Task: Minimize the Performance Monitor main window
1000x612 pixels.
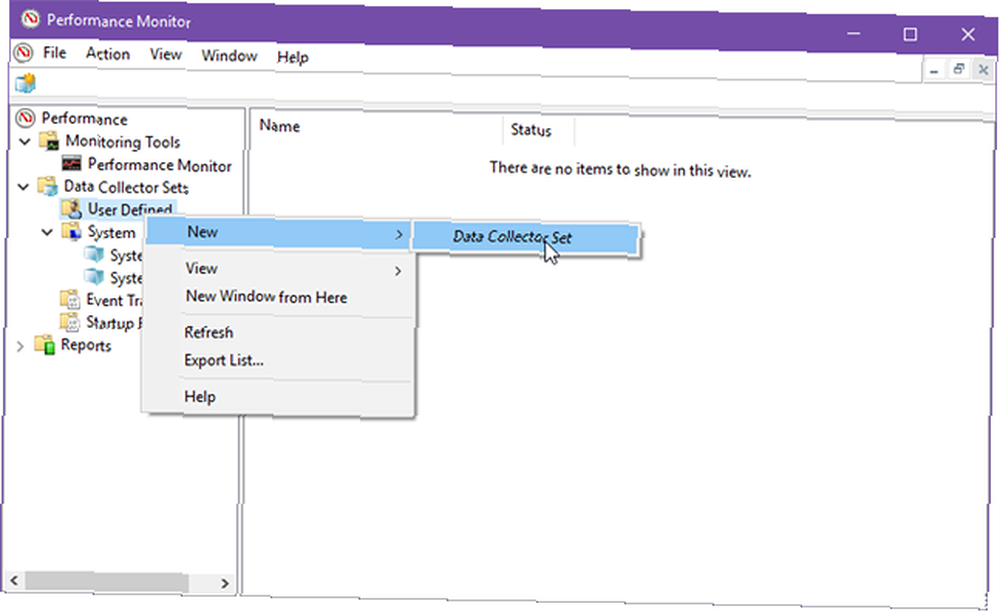Action: (x=853, y=33)
